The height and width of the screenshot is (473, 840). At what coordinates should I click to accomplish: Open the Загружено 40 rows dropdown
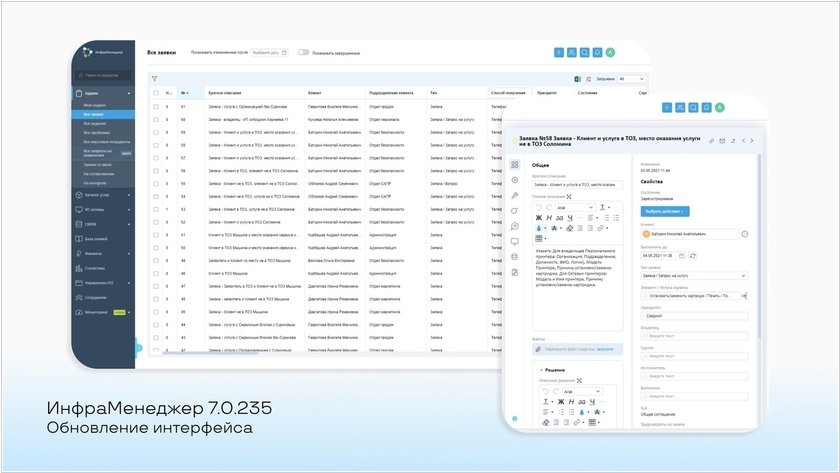coord(632,79)
